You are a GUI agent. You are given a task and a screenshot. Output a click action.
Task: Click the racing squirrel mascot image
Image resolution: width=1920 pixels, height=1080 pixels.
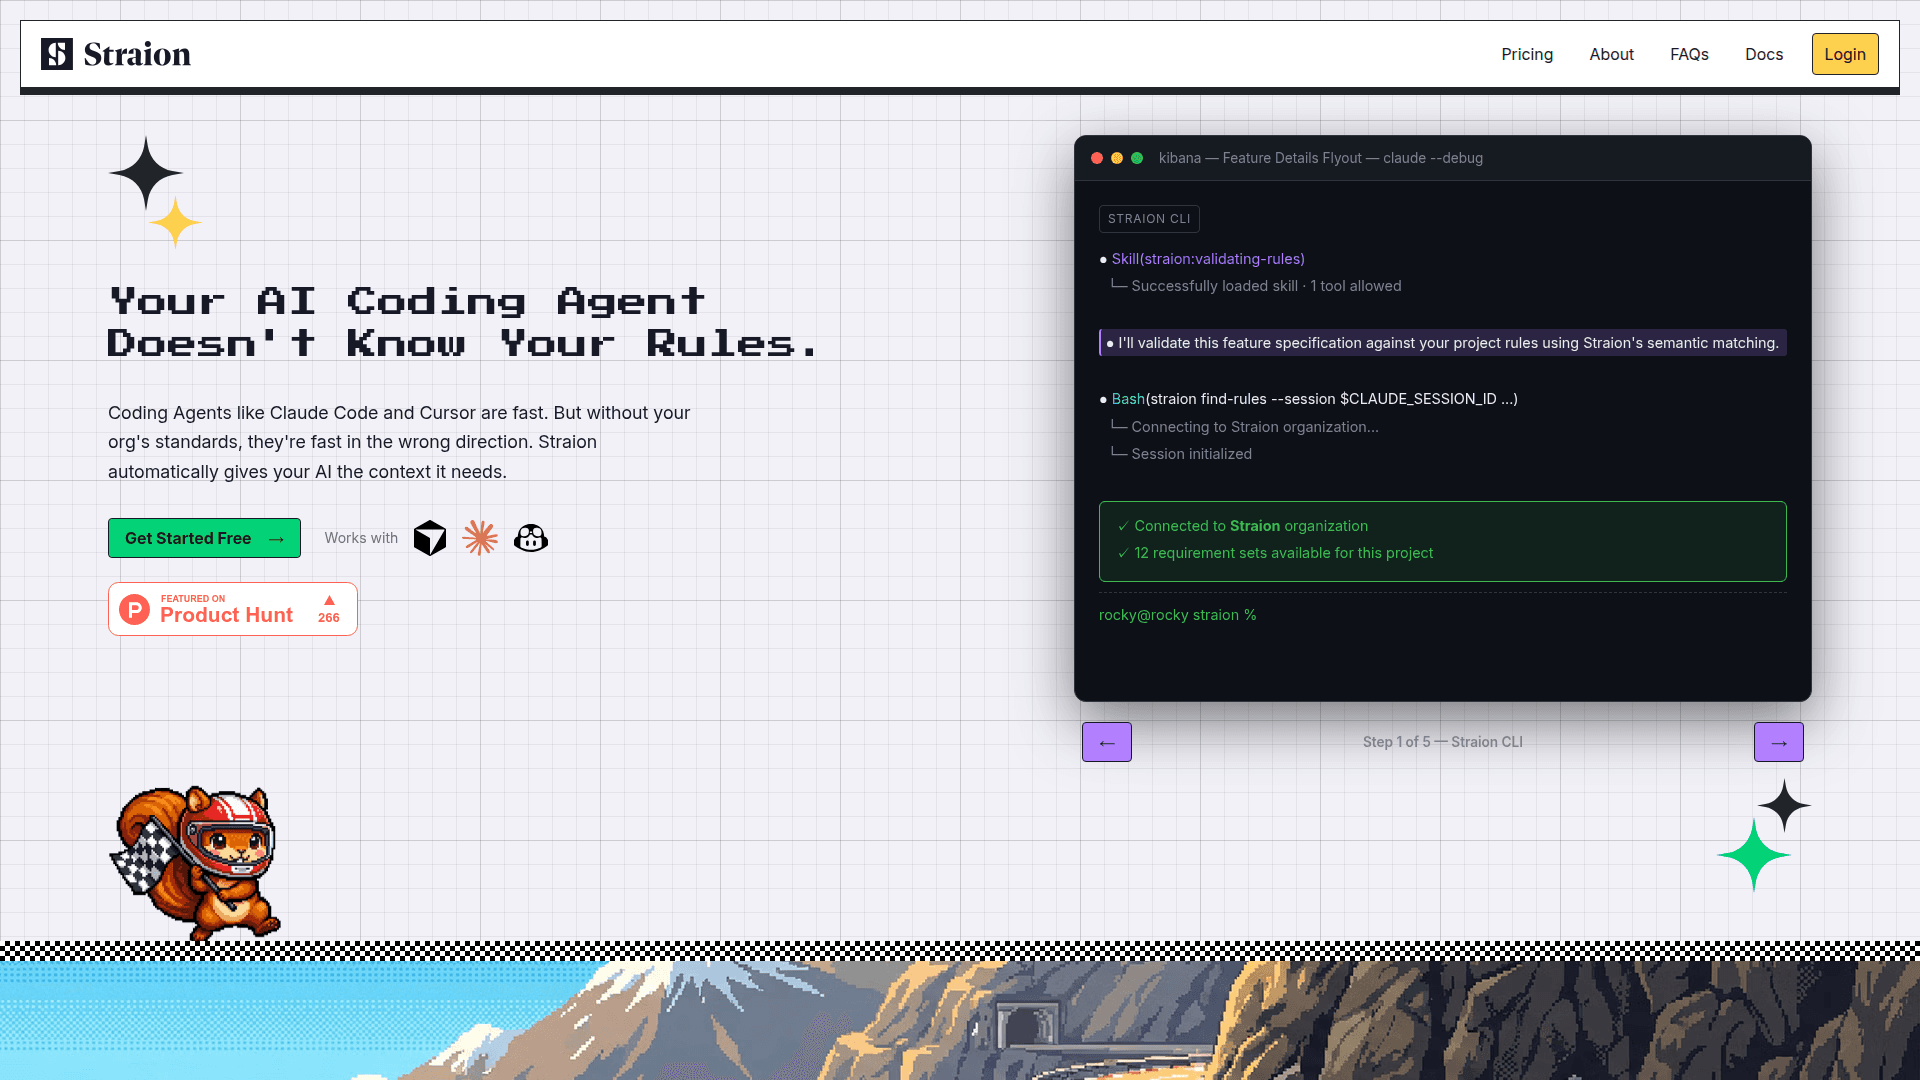[x=196, y=862]
